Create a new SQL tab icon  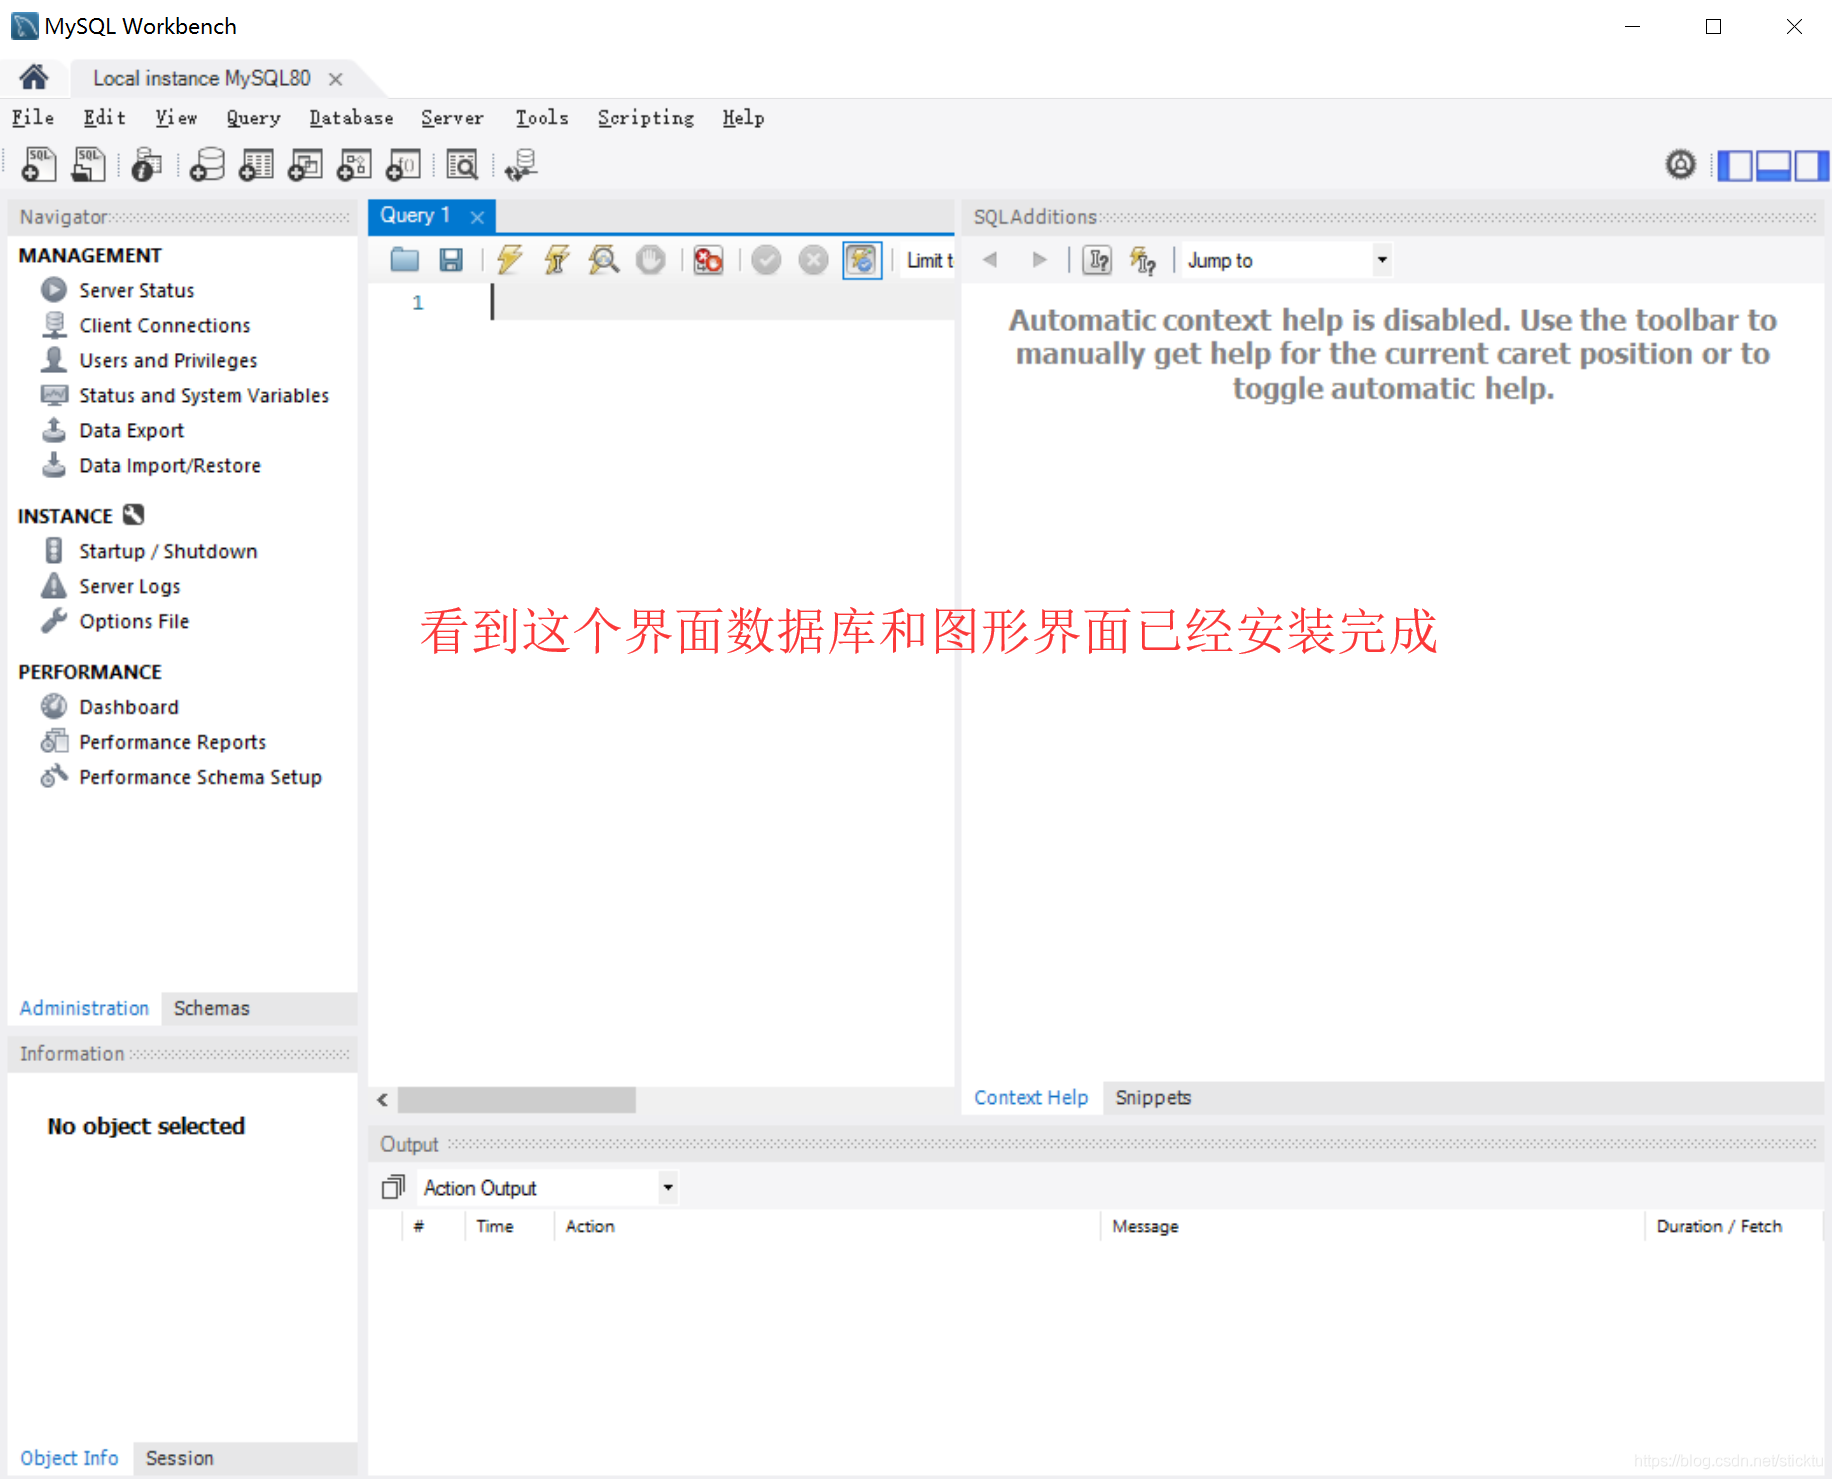(39, 165)
